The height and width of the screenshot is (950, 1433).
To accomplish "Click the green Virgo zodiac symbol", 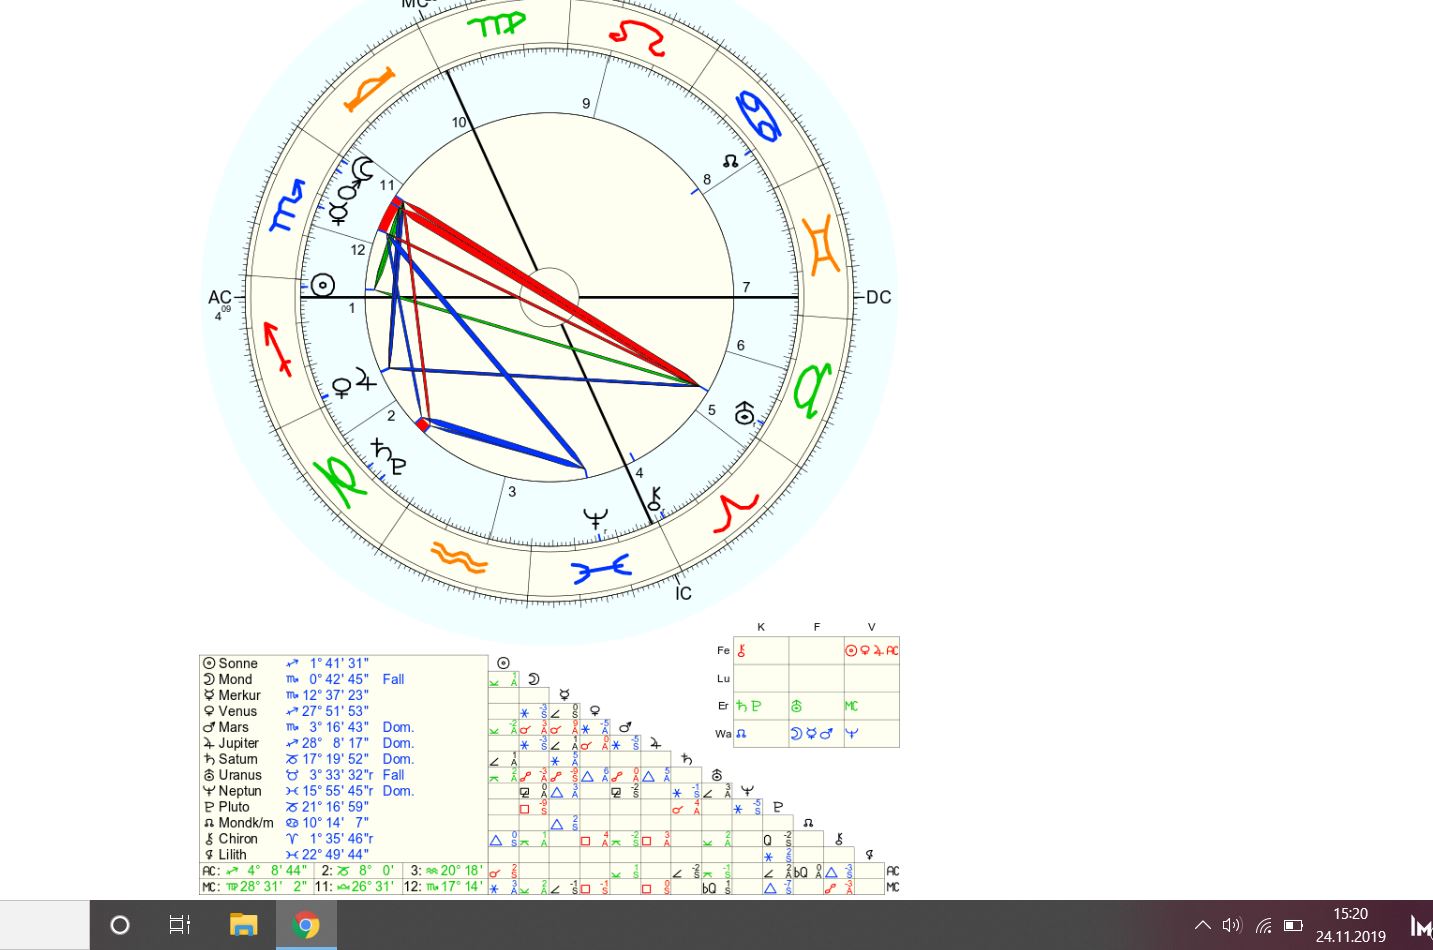I will [497, 25].
